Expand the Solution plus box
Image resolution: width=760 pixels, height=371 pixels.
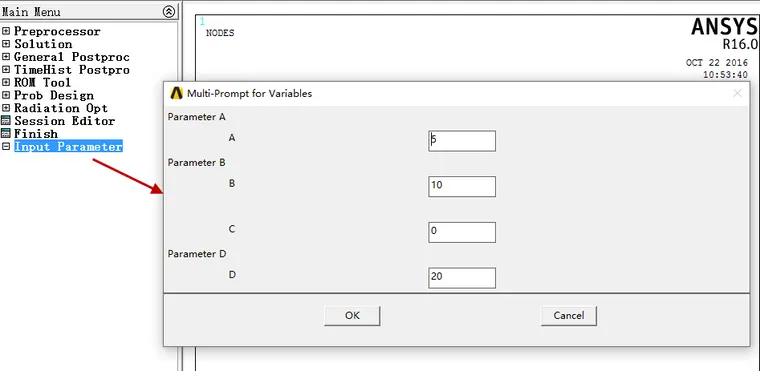coord(6,44)
